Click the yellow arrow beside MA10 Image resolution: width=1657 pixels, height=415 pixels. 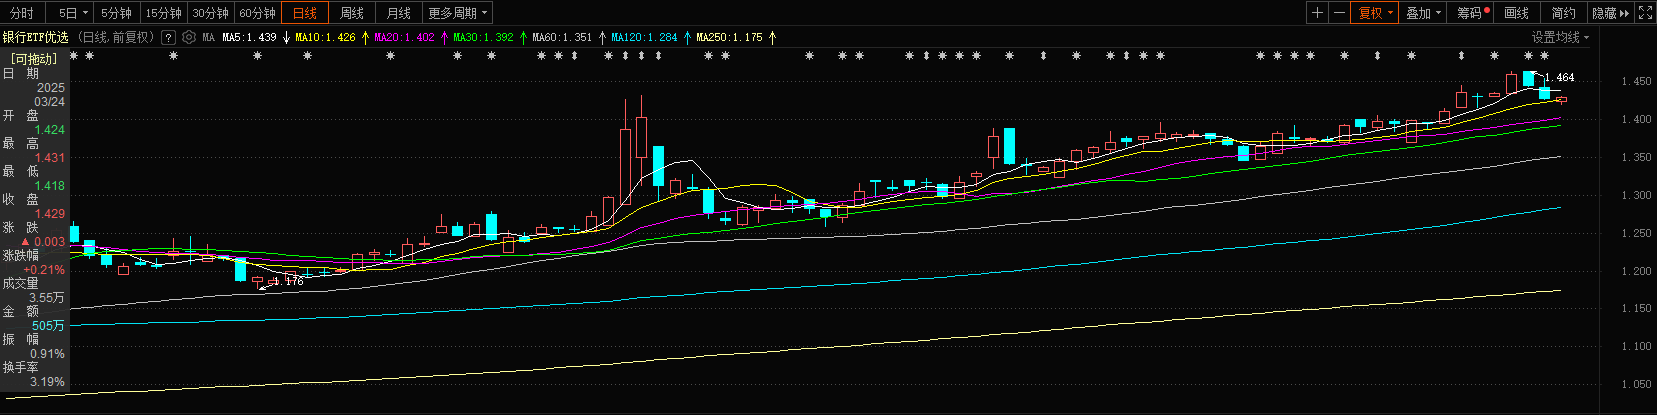point(365,37)
